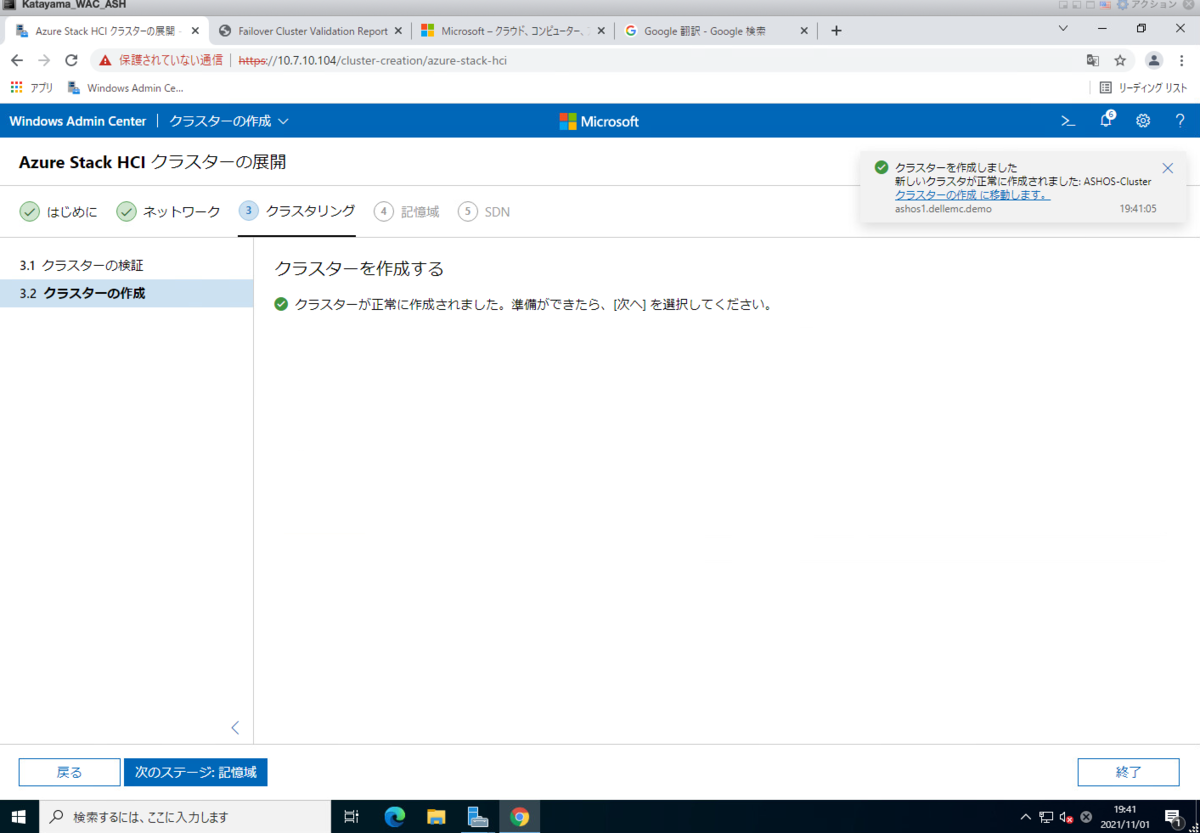Open Windows Admin Ce... bookmark
This screenshot has width=1200, height=833.
[x=126, y=88]
